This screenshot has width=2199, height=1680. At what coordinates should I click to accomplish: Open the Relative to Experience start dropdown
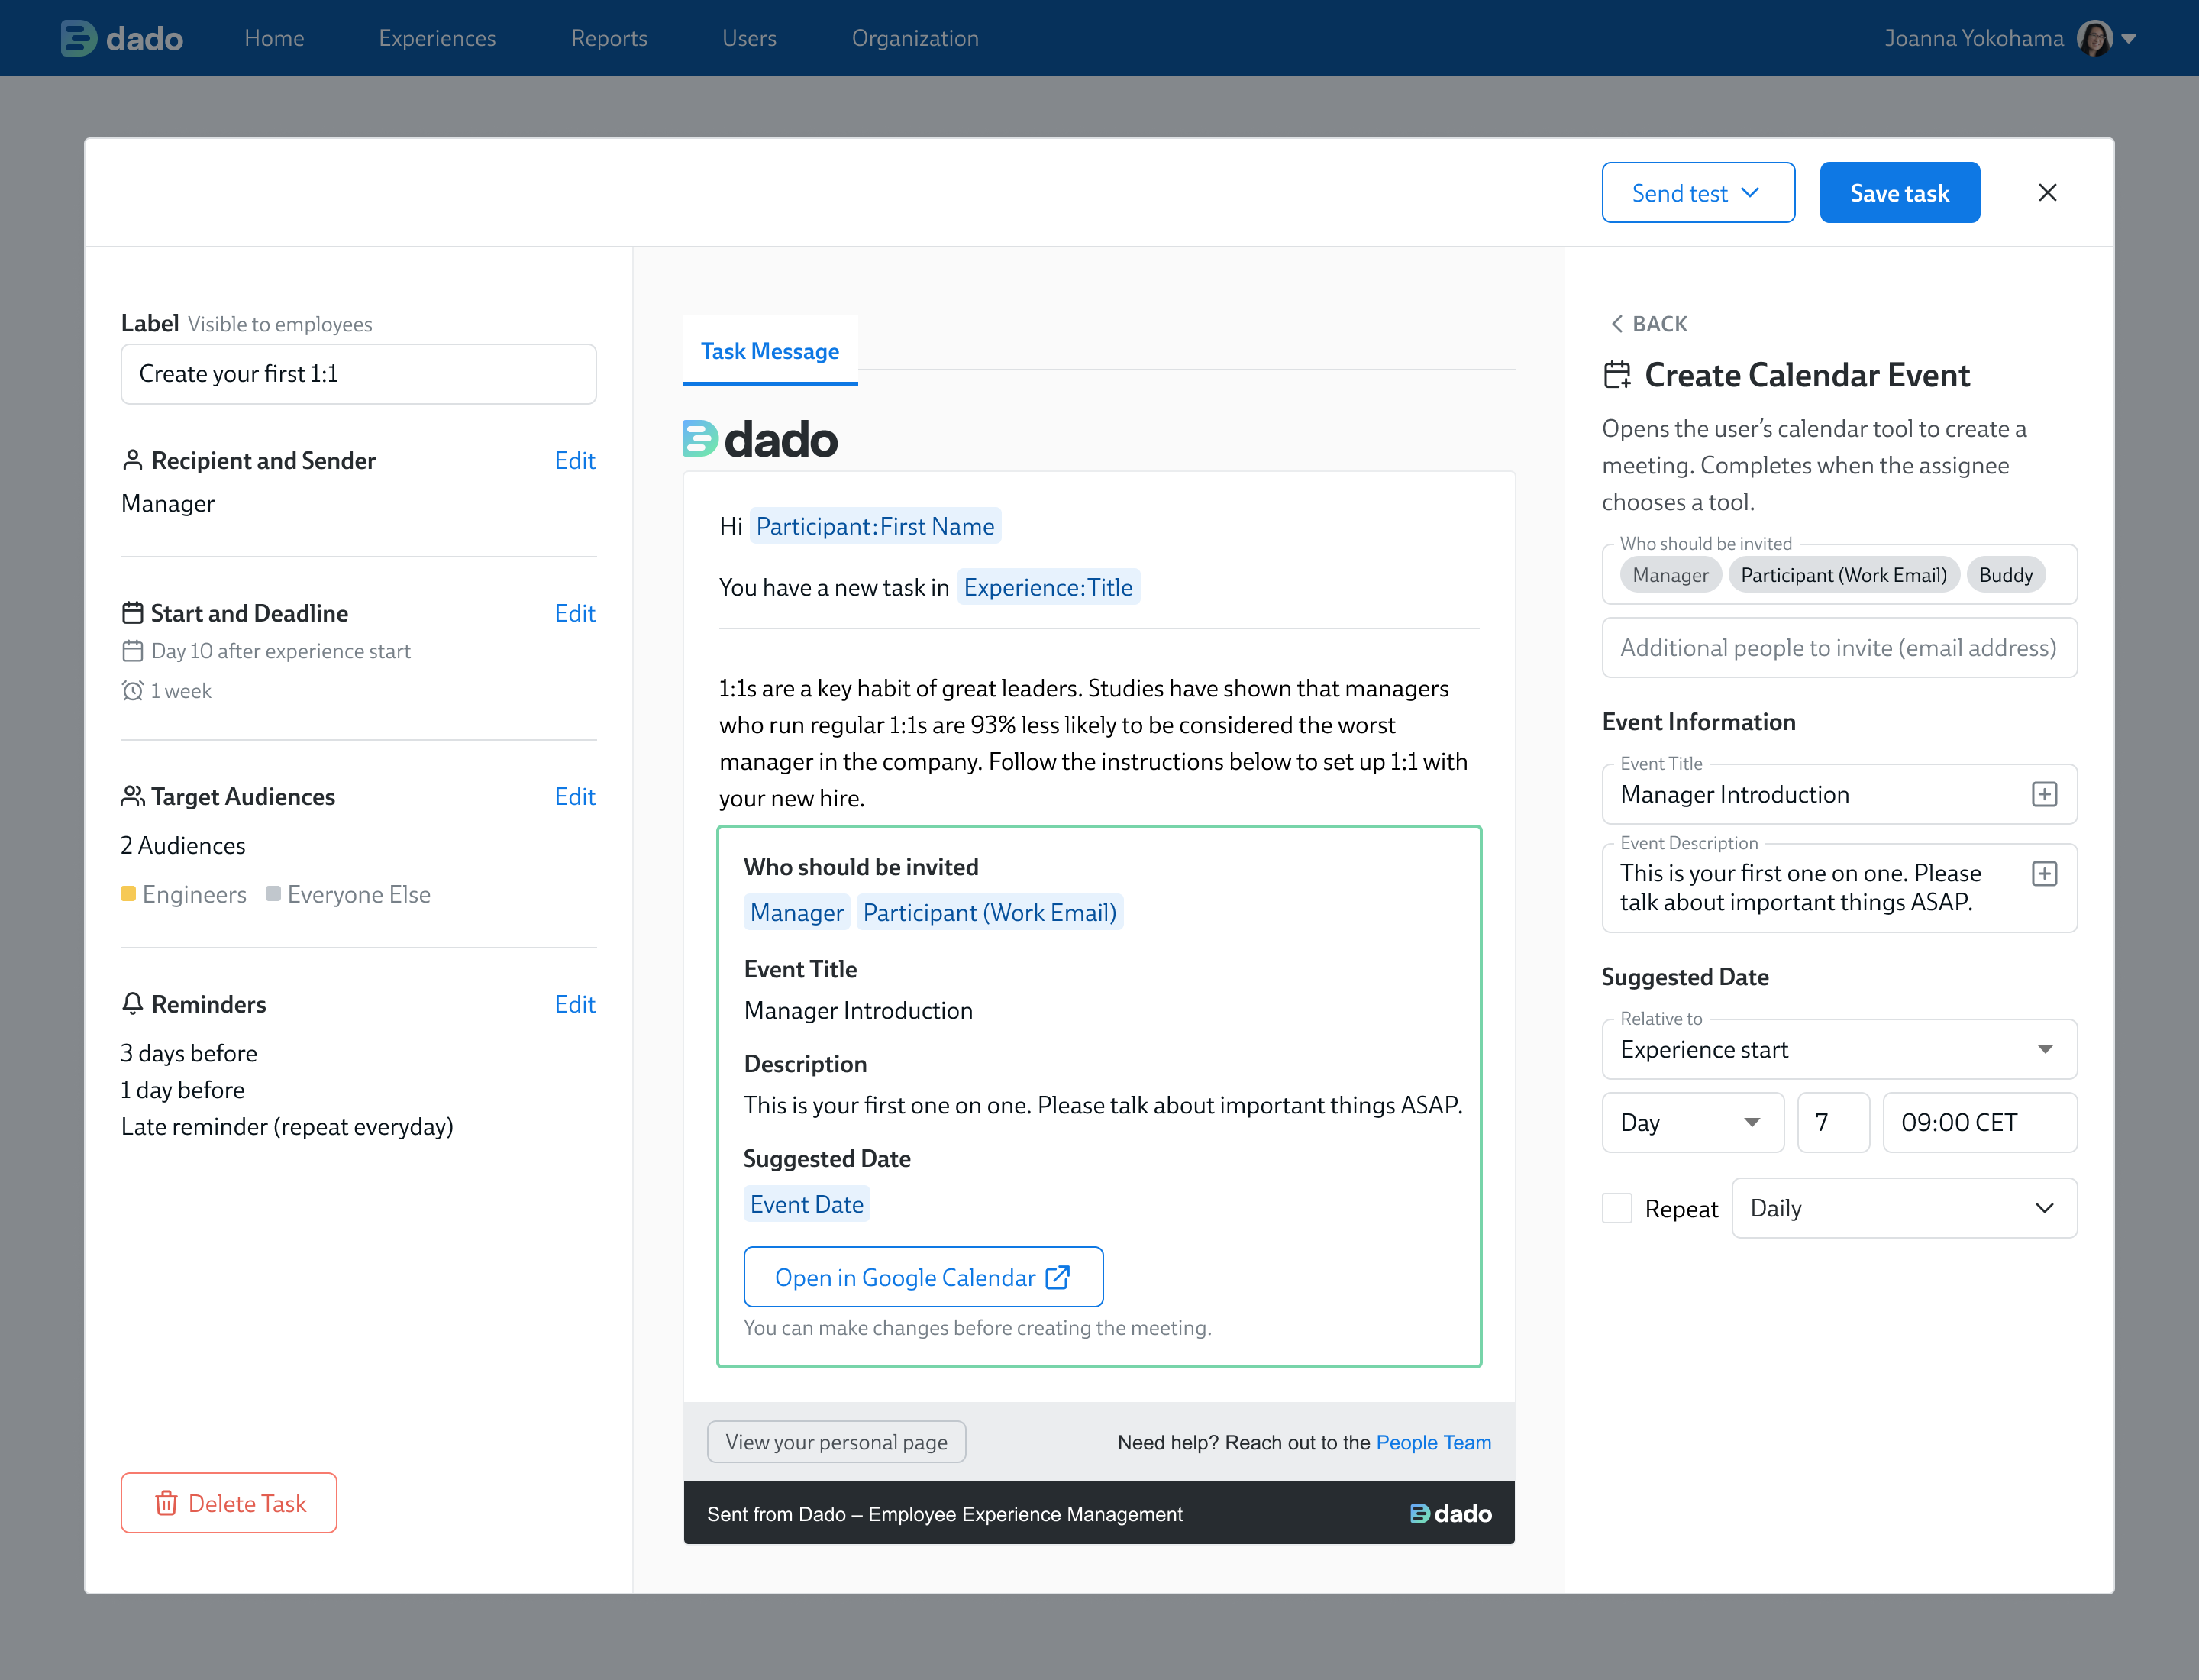click(1839, 1049)
